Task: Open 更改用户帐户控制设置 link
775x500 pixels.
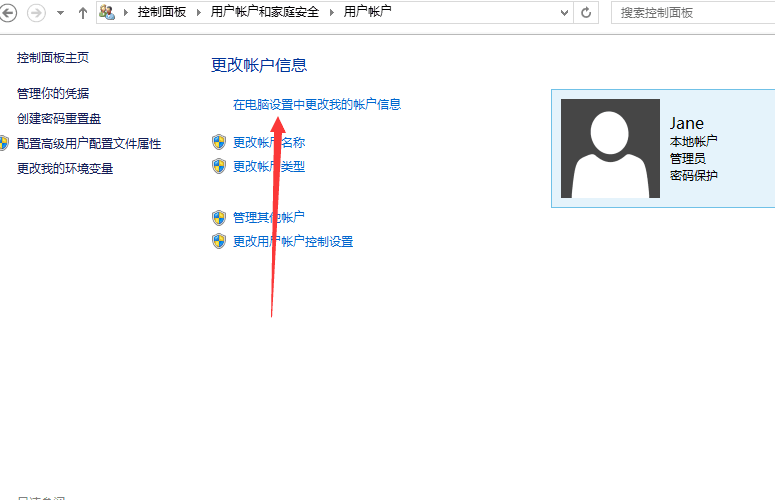Action: coord(293,242)
